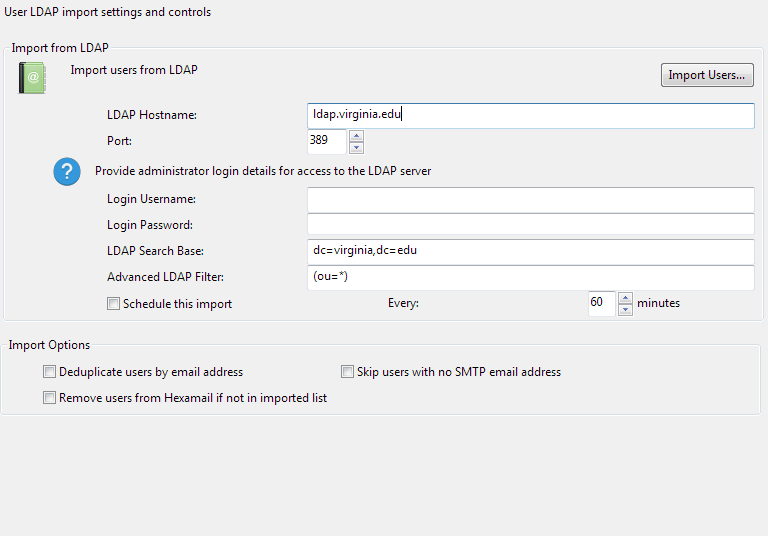Click the Import users from LDAP label

pyautogui.click(x=134, y=70)
